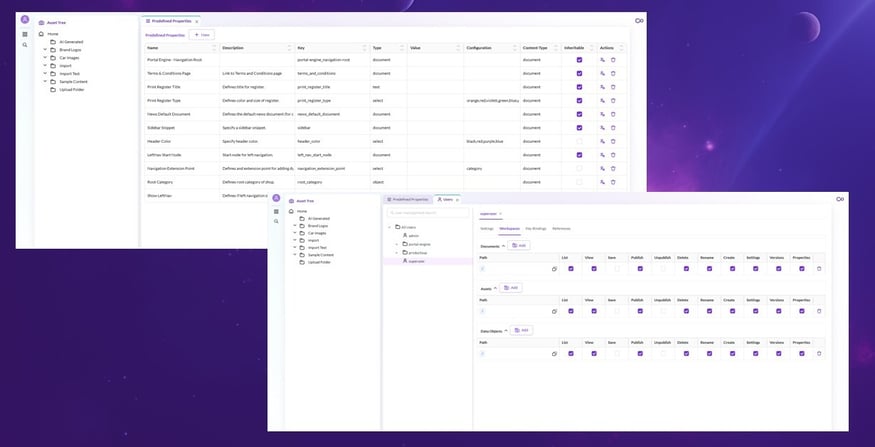
Task: Click the New button above properties table
Action: pyautogui.click(x=202, y=34)
